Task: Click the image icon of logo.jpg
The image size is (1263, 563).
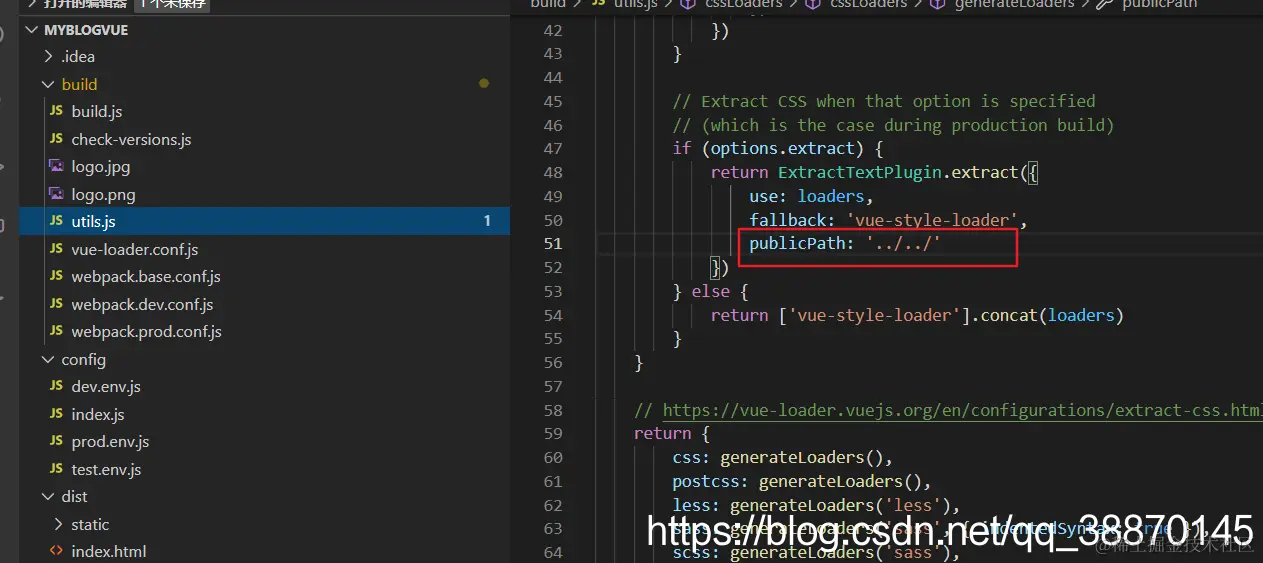Action: click(56, 167)
